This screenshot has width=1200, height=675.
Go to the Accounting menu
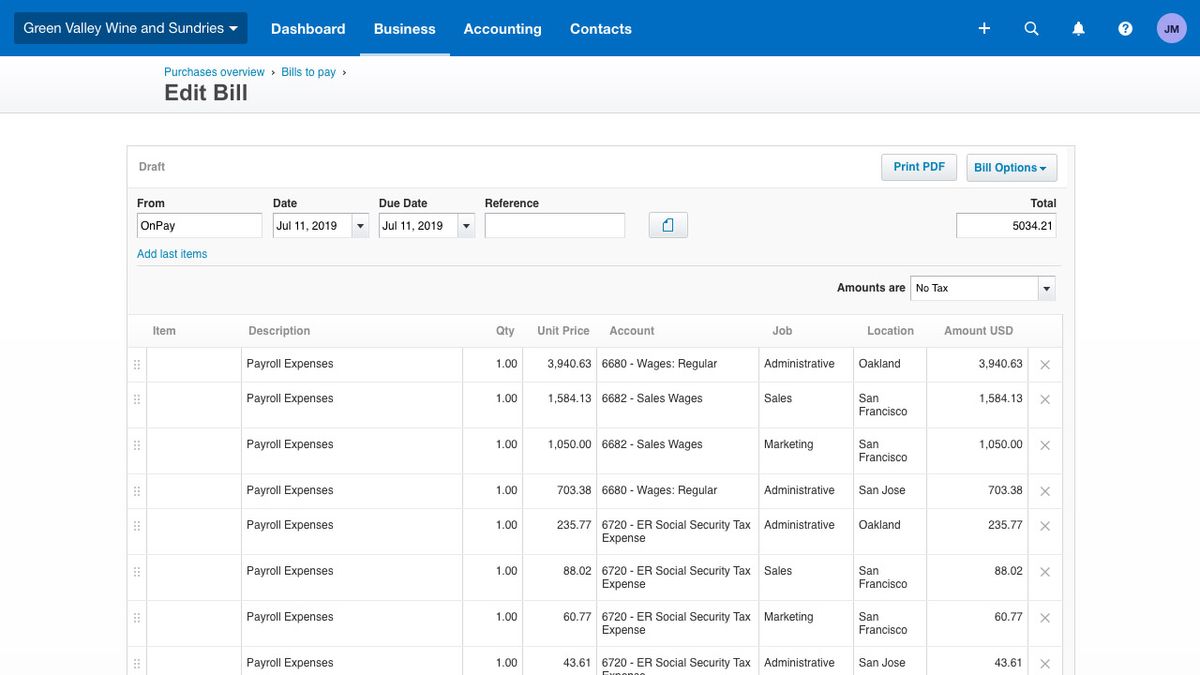click(502, 29)
